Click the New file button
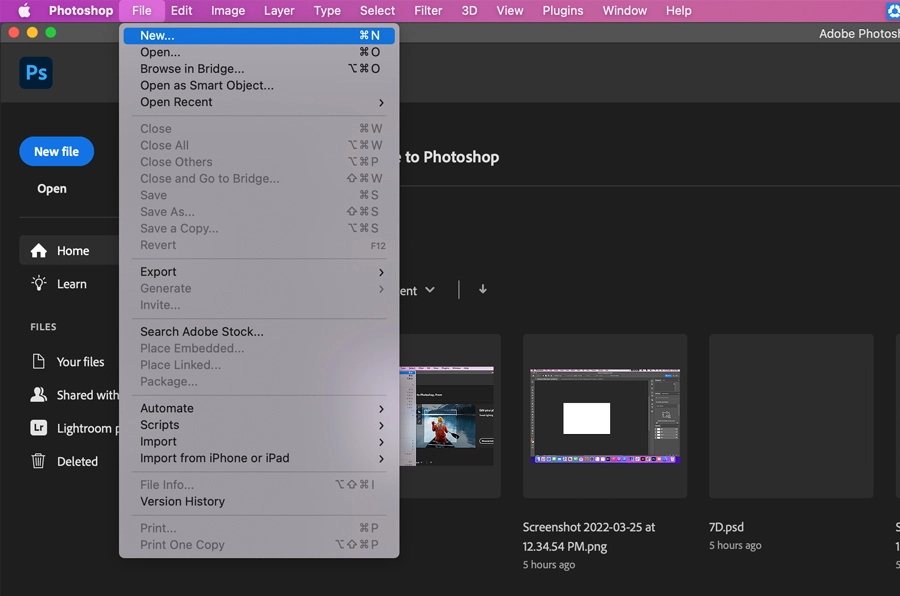Screen dimensions: 900x596 [56, 151]
